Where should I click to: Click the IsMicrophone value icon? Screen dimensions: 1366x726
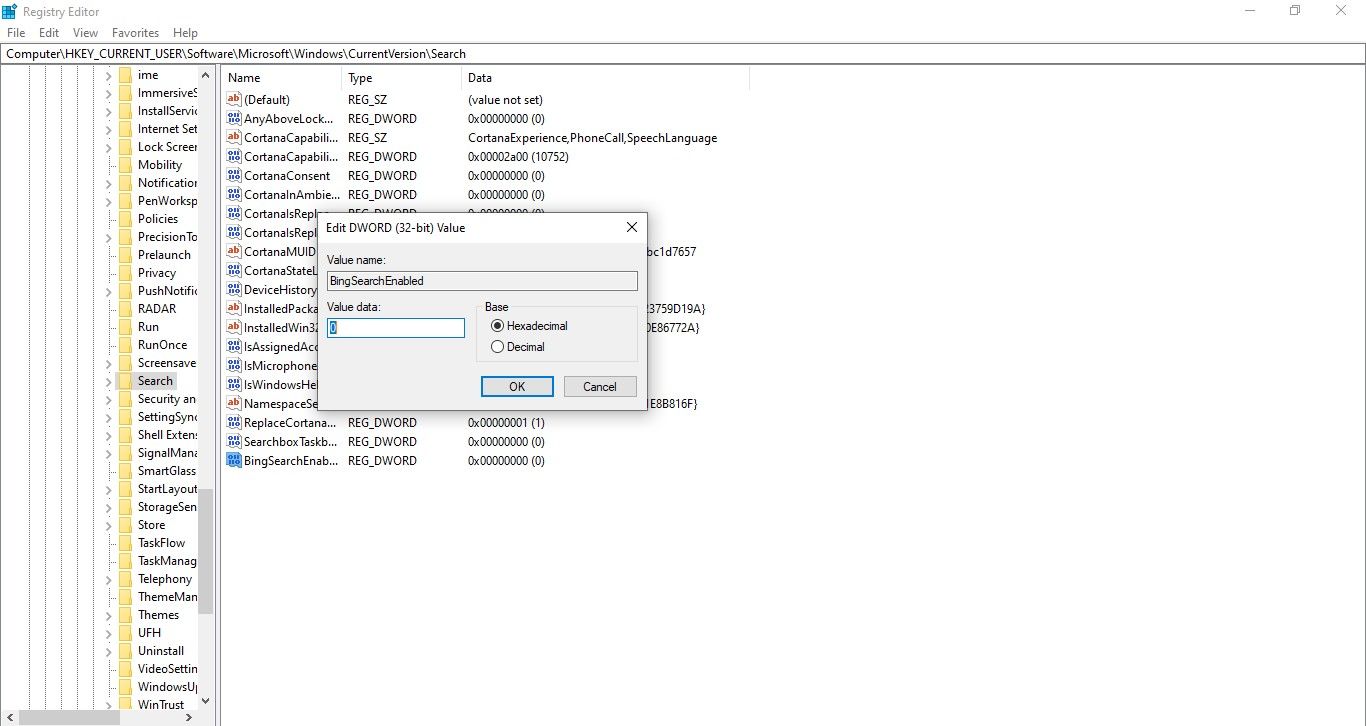(234, 366)
